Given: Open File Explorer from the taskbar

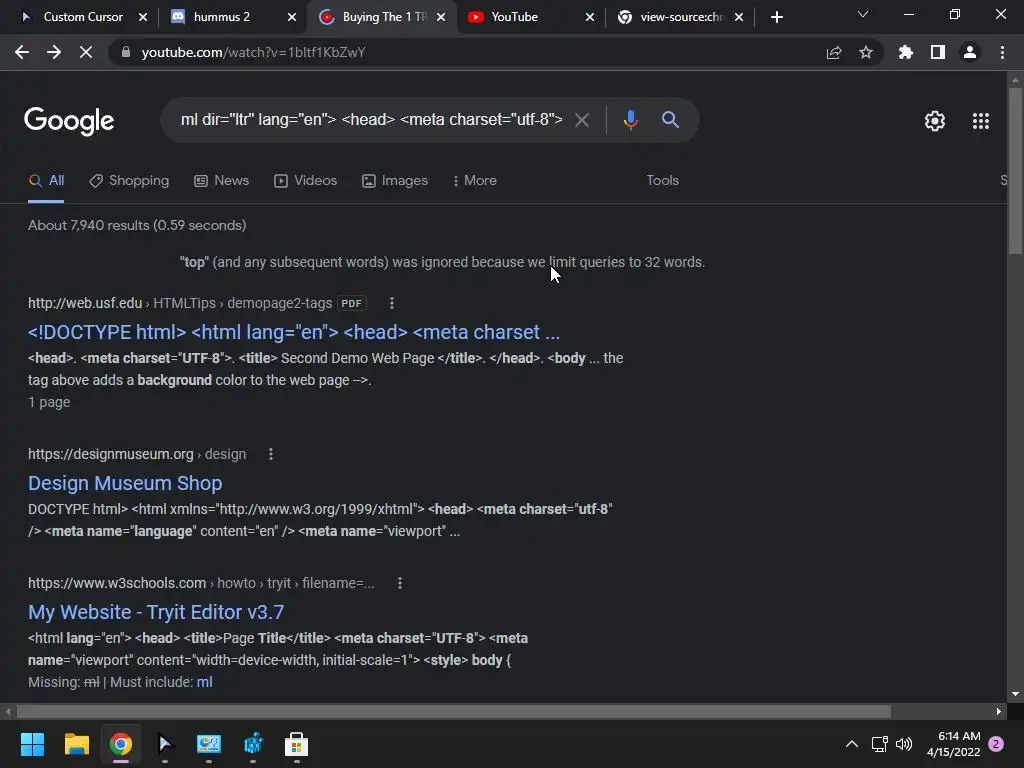Looking at the screenshot, I should coord(76,744).
